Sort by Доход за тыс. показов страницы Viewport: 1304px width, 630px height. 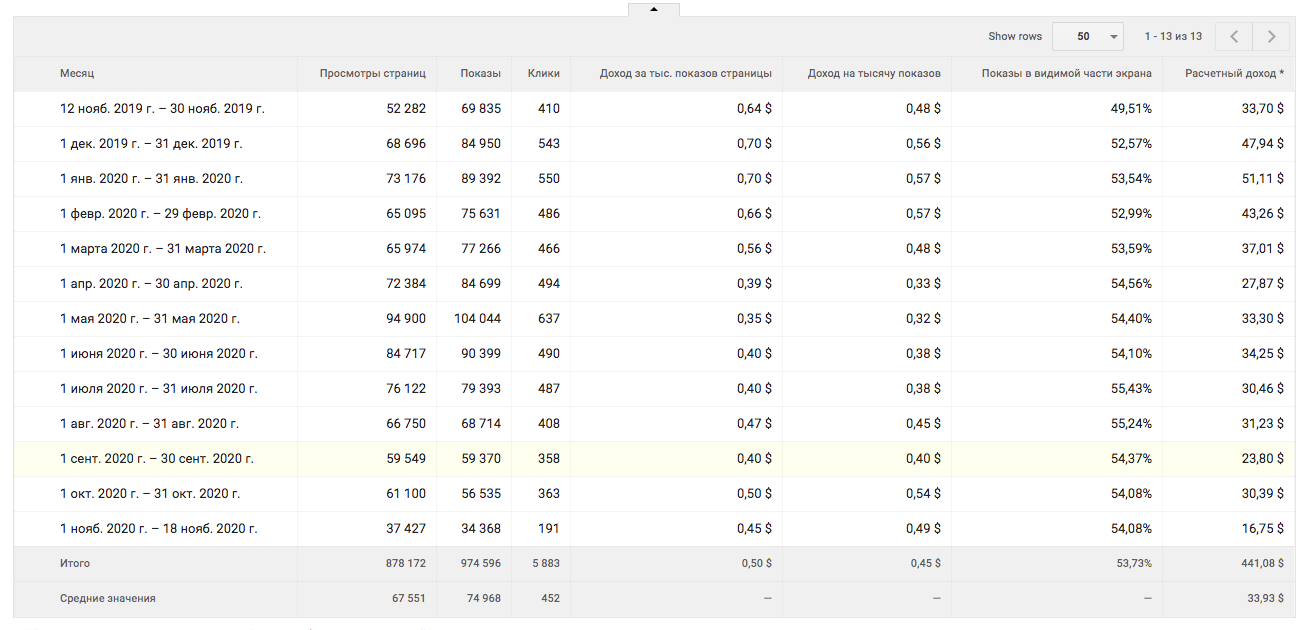click(x=685, y=73)
